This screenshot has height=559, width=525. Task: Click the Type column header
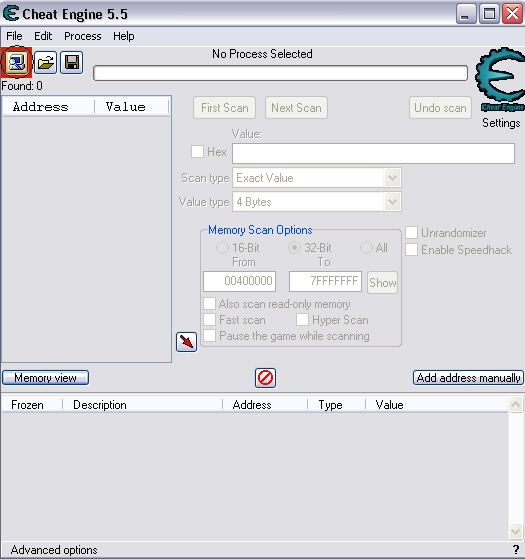(x=337, y=405)
